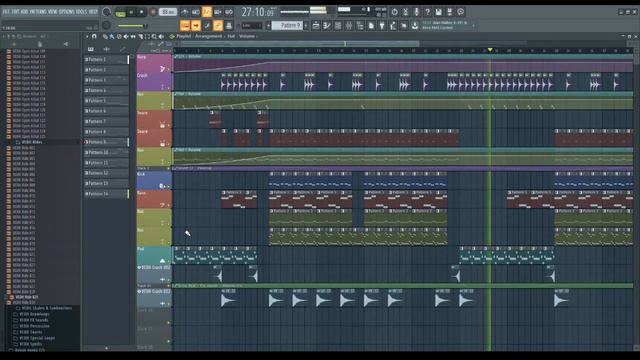This screenshot has height=360, width=640.
Task: Open the EDIT menu
Action: coord(16,12)
